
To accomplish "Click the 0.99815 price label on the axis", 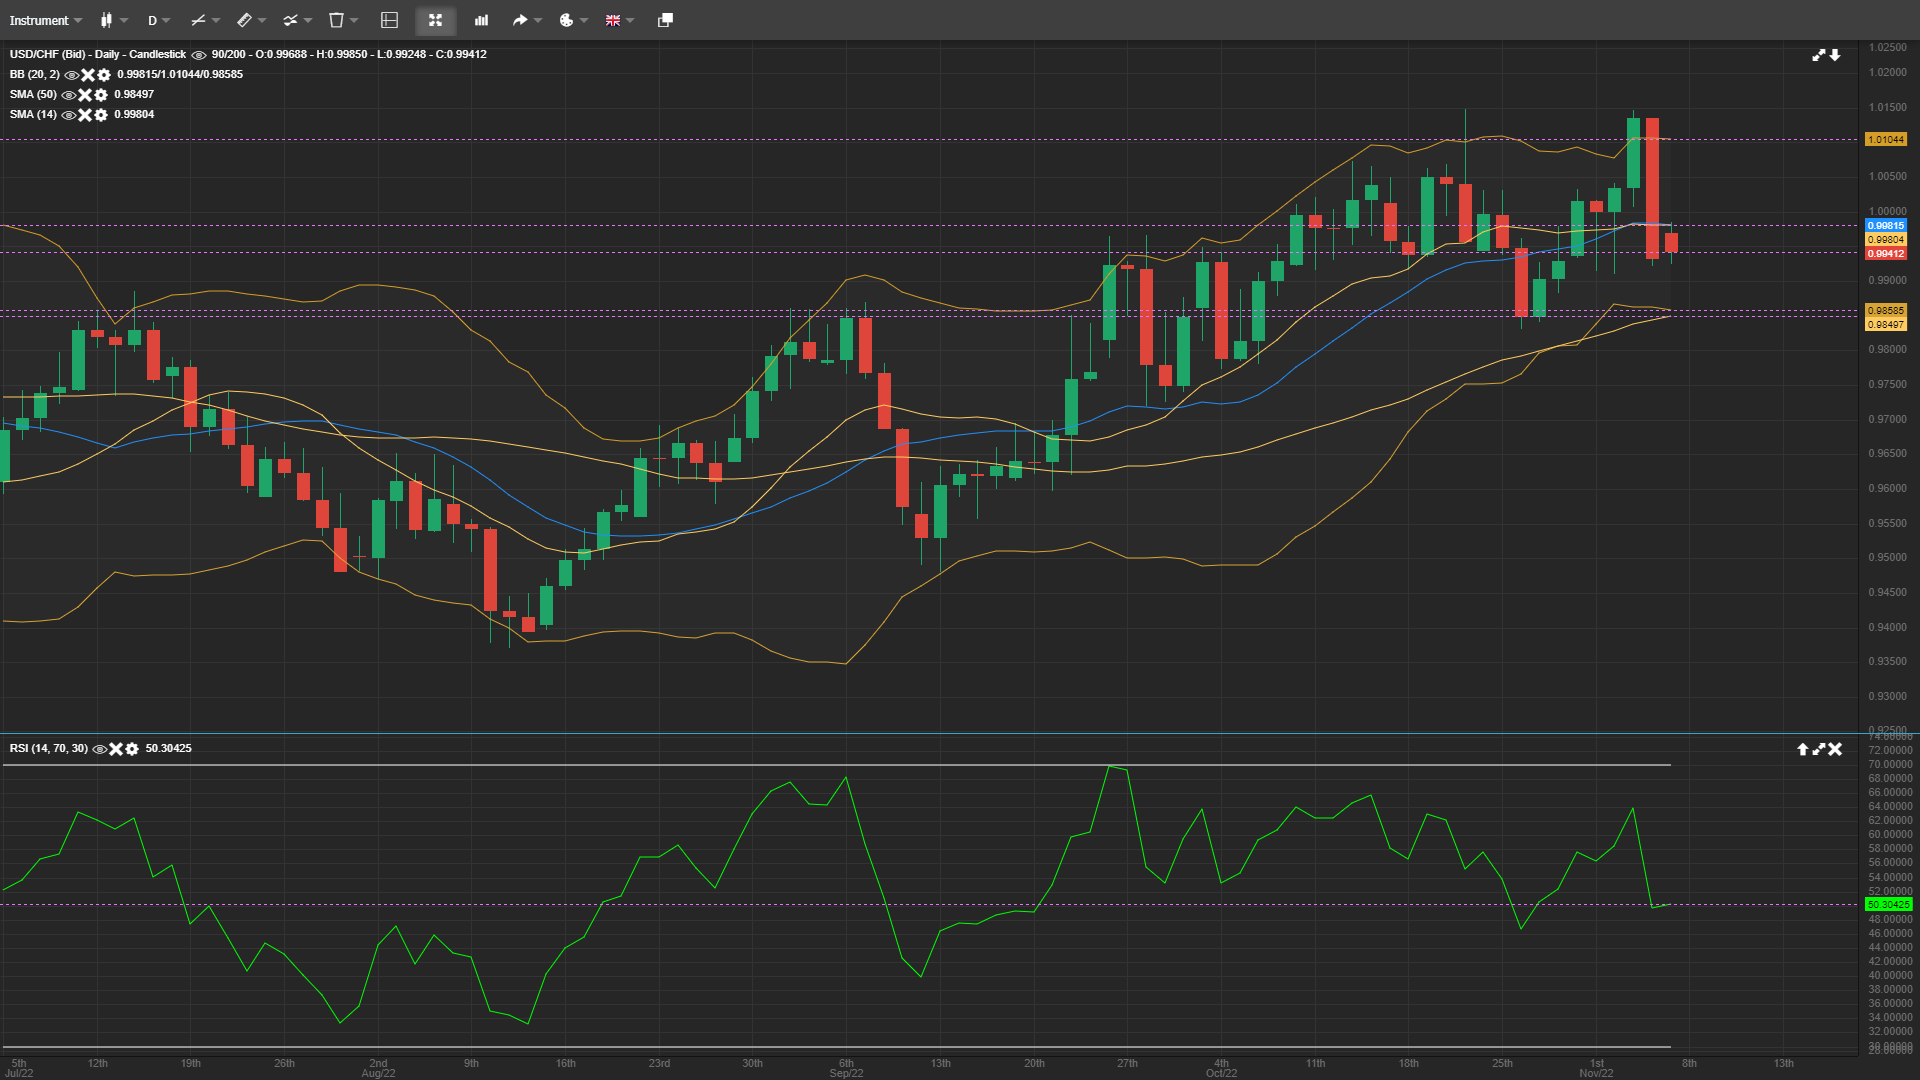I will pos(1886,226).
